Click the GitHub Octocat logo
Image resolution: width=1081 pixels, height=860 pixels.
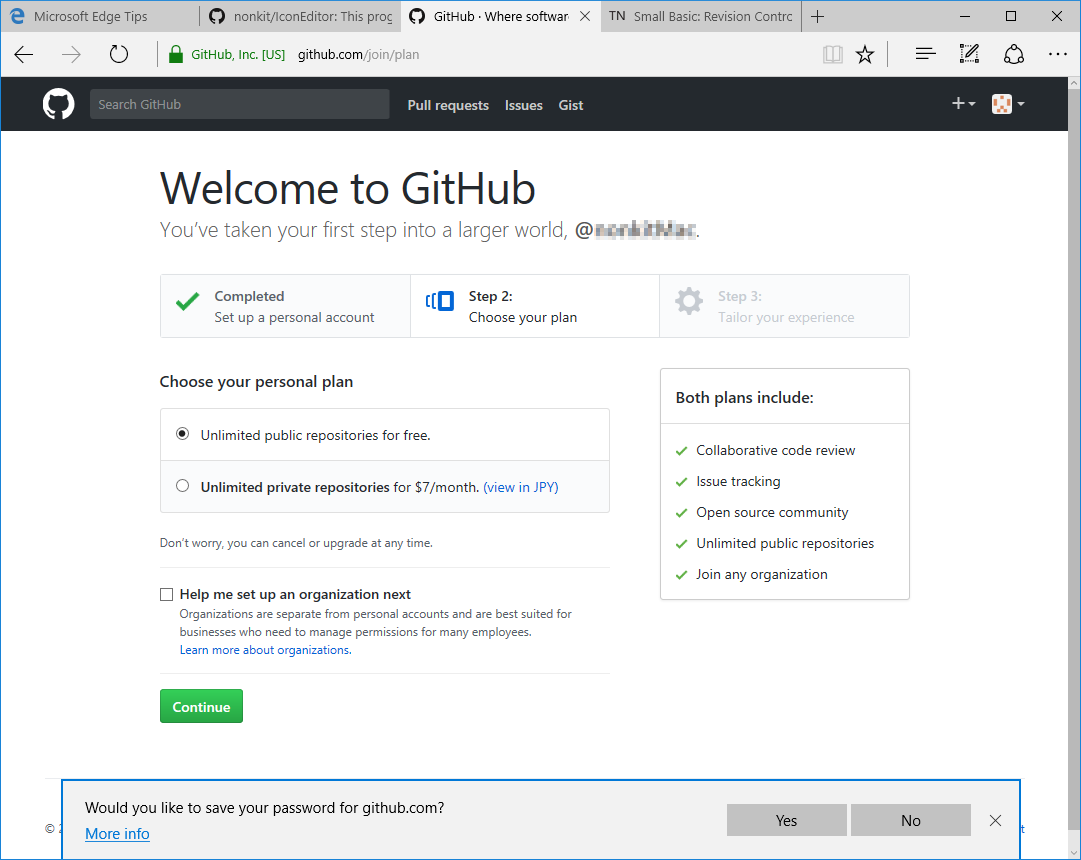click(x=59, y=104)
